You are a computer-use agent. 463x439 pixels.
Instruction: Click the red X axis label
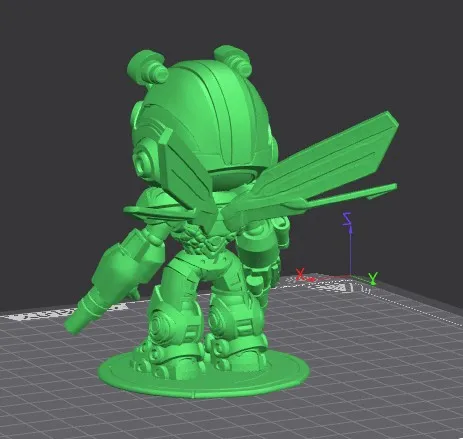point(300,274)
